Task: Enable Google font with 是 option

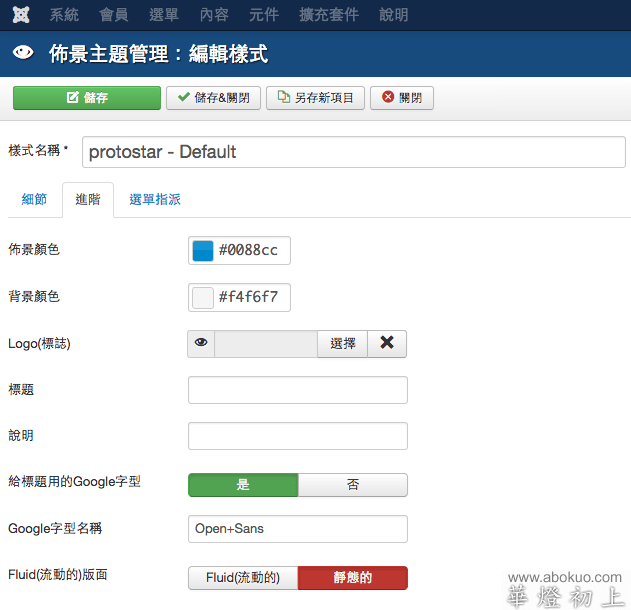Action: click(x=243, y=485)
